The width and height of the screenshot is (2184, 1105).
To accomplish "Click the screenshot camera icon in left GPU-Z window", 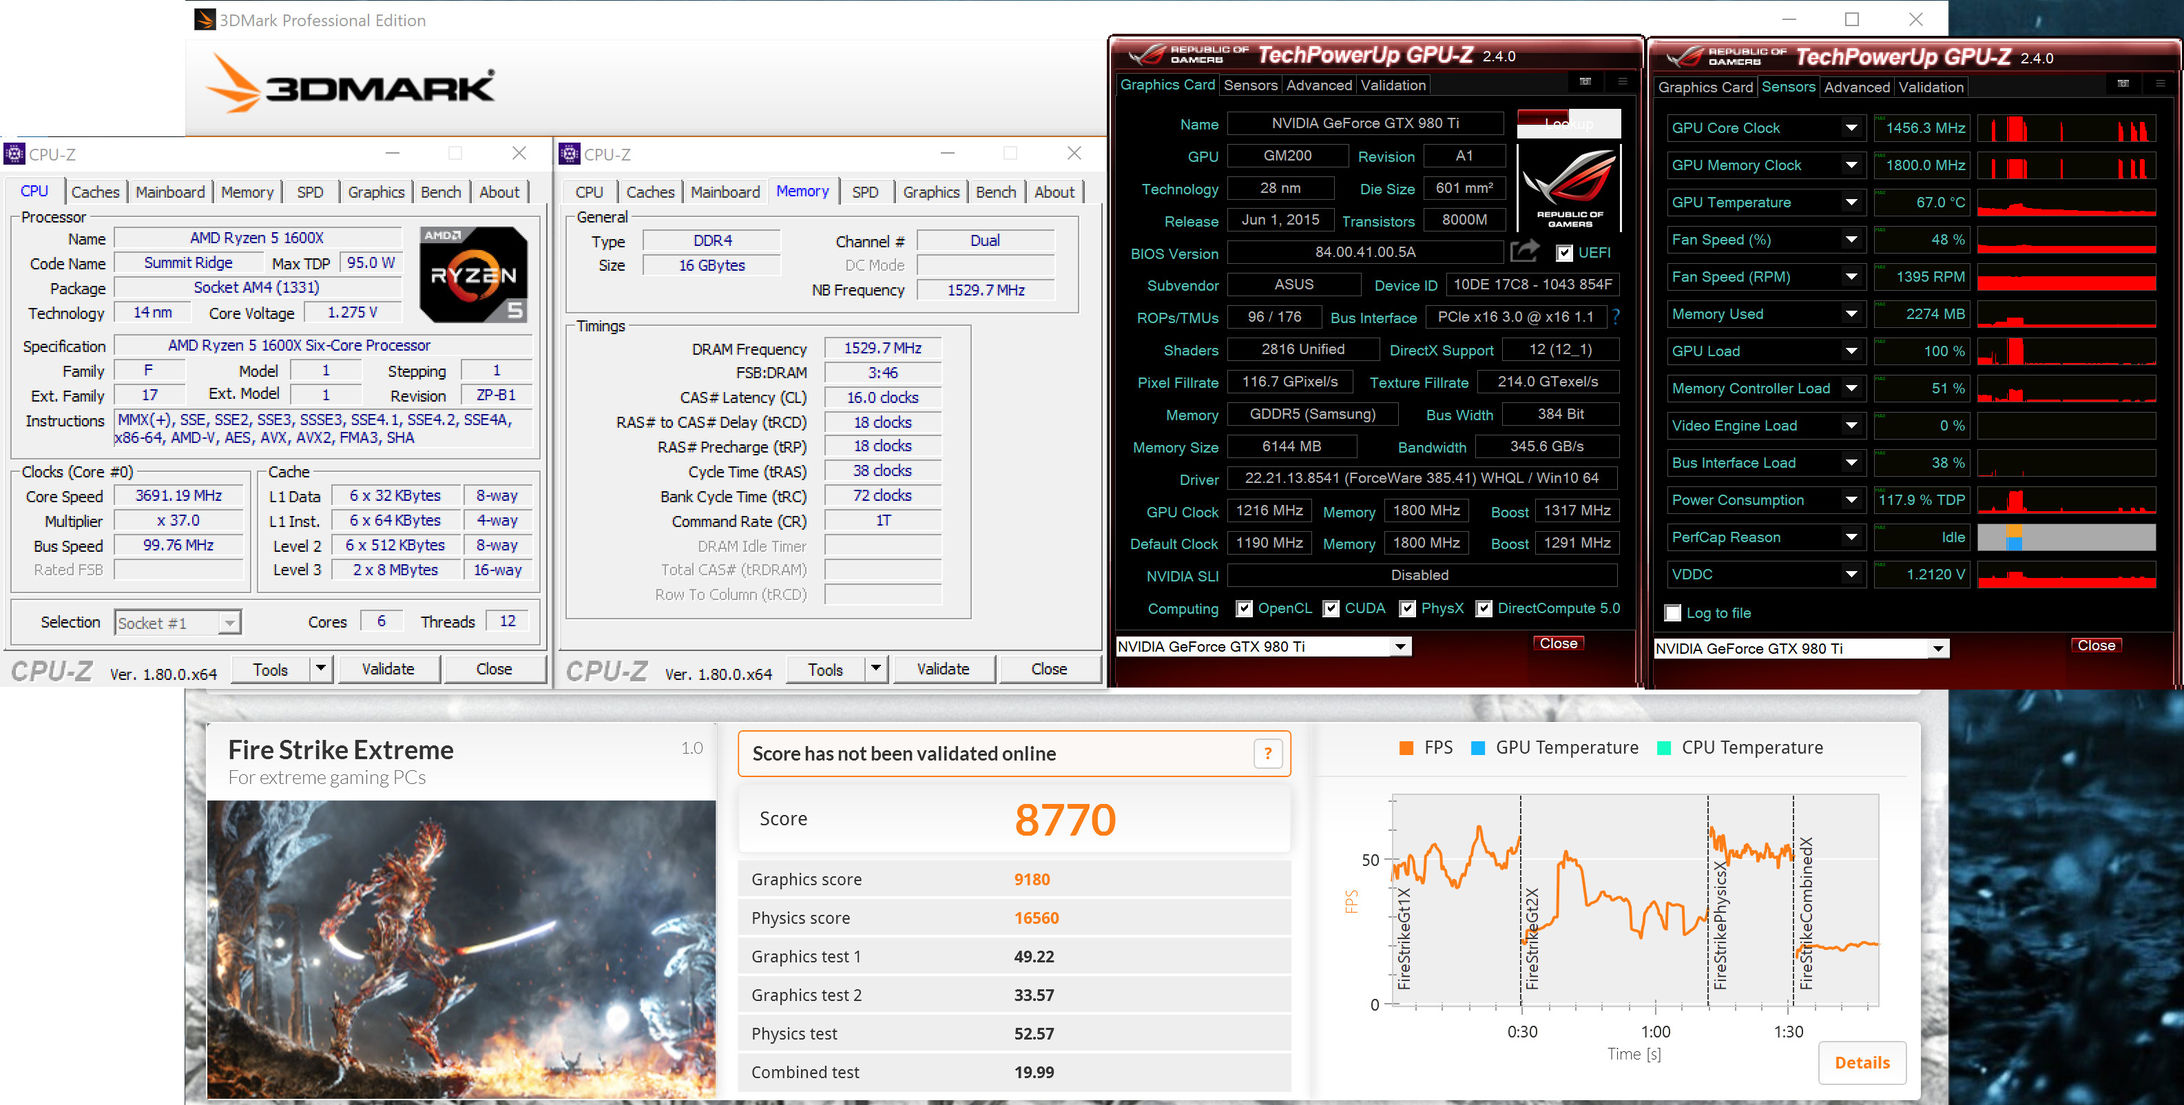I will [1585, 82].
